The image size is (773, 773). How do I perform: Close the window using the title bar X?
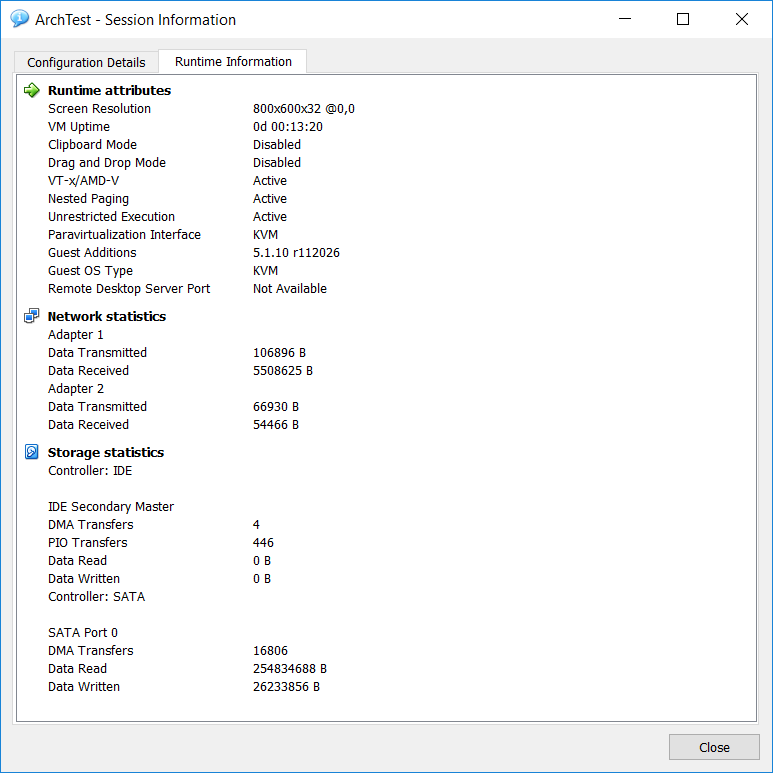741,19
